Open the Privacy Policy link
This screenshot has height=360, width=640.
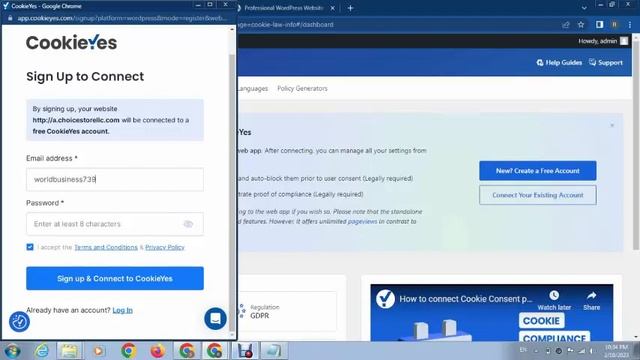point(165,247)
